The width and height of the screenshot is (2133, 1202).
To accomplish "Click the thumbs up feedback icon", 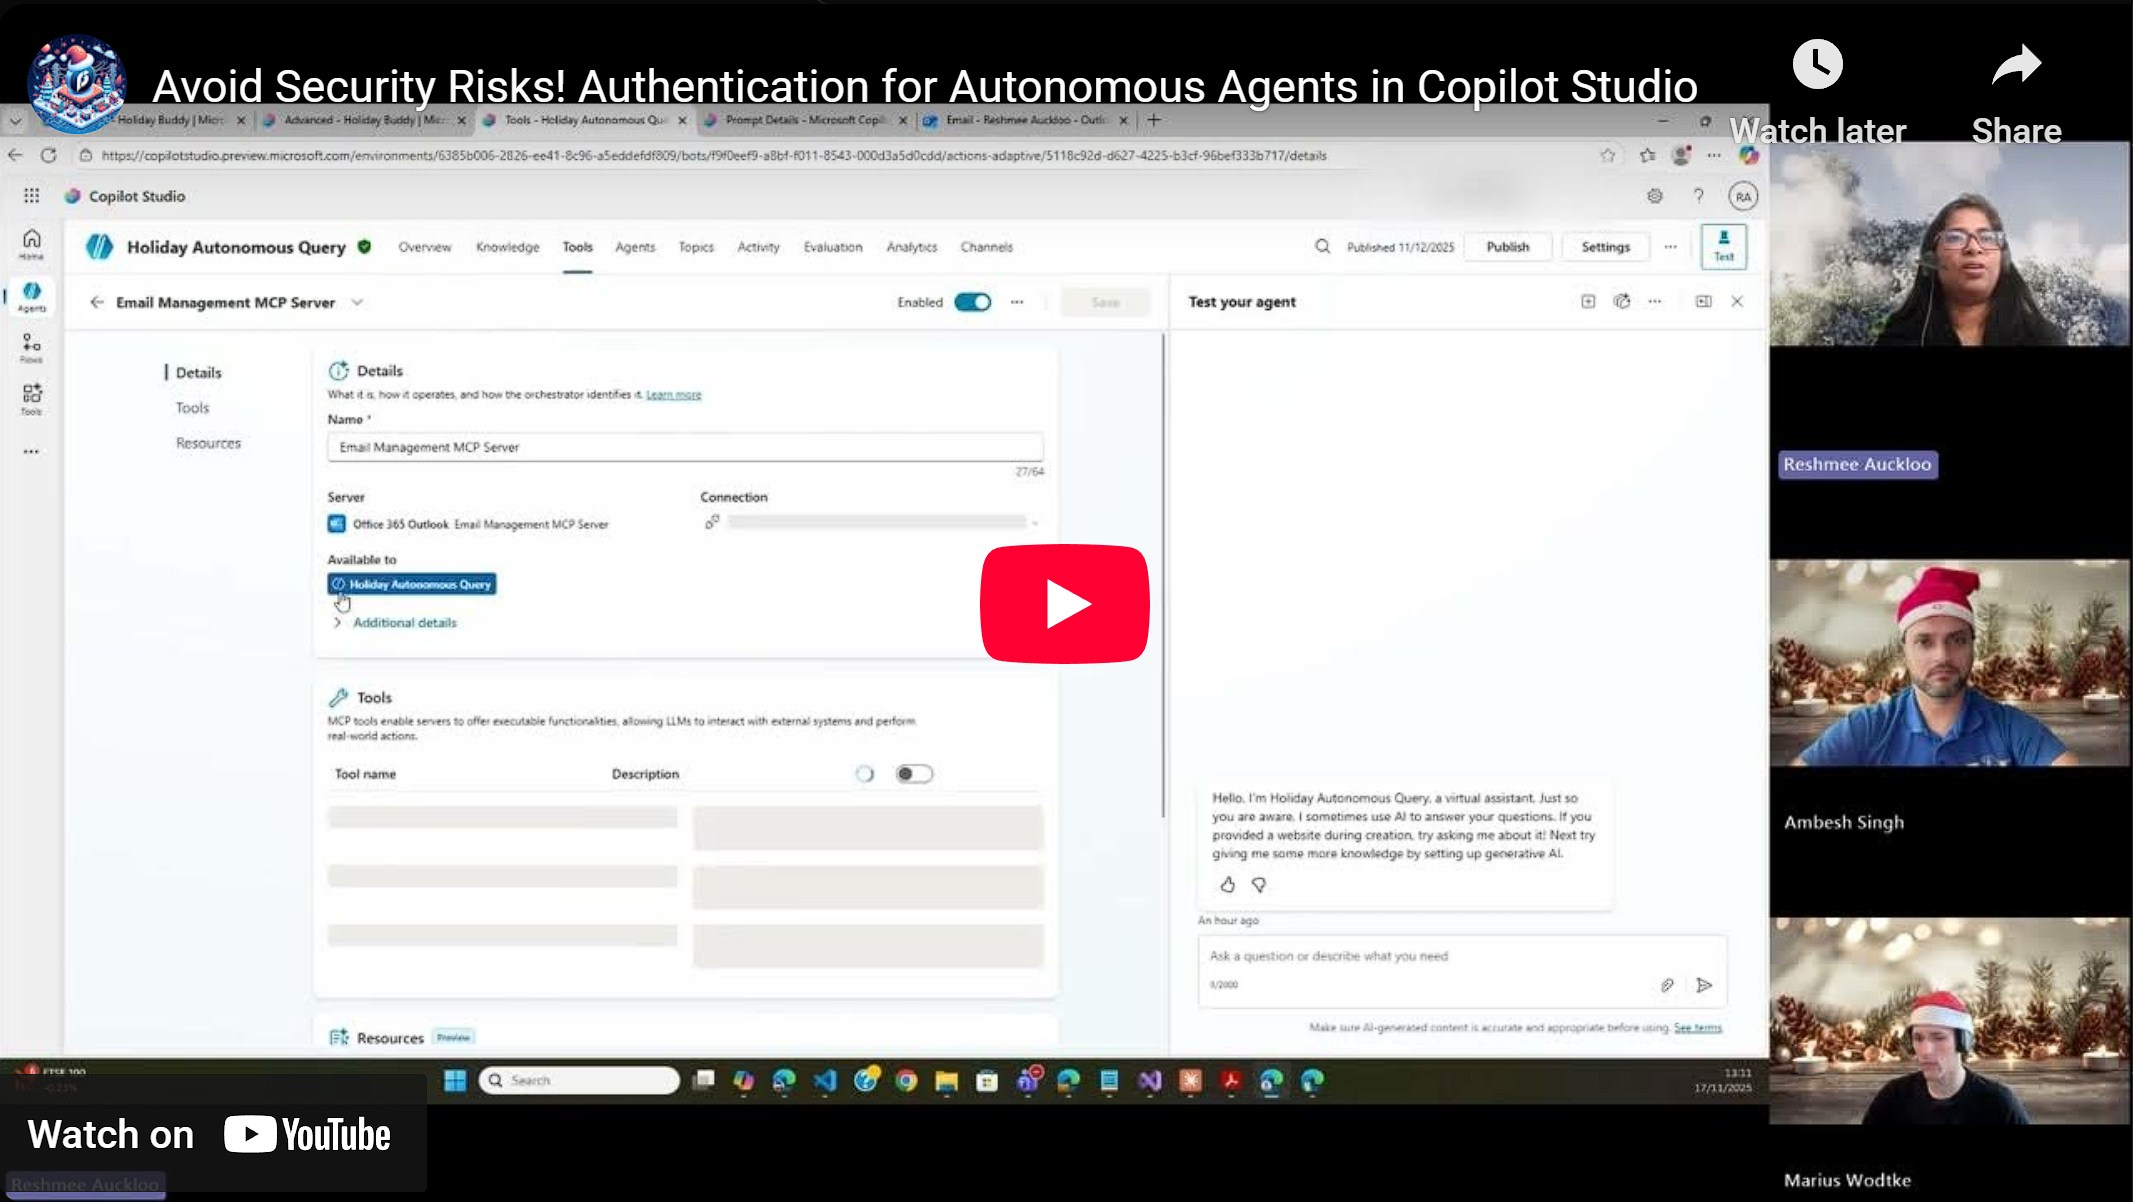I will [1227, 884].
